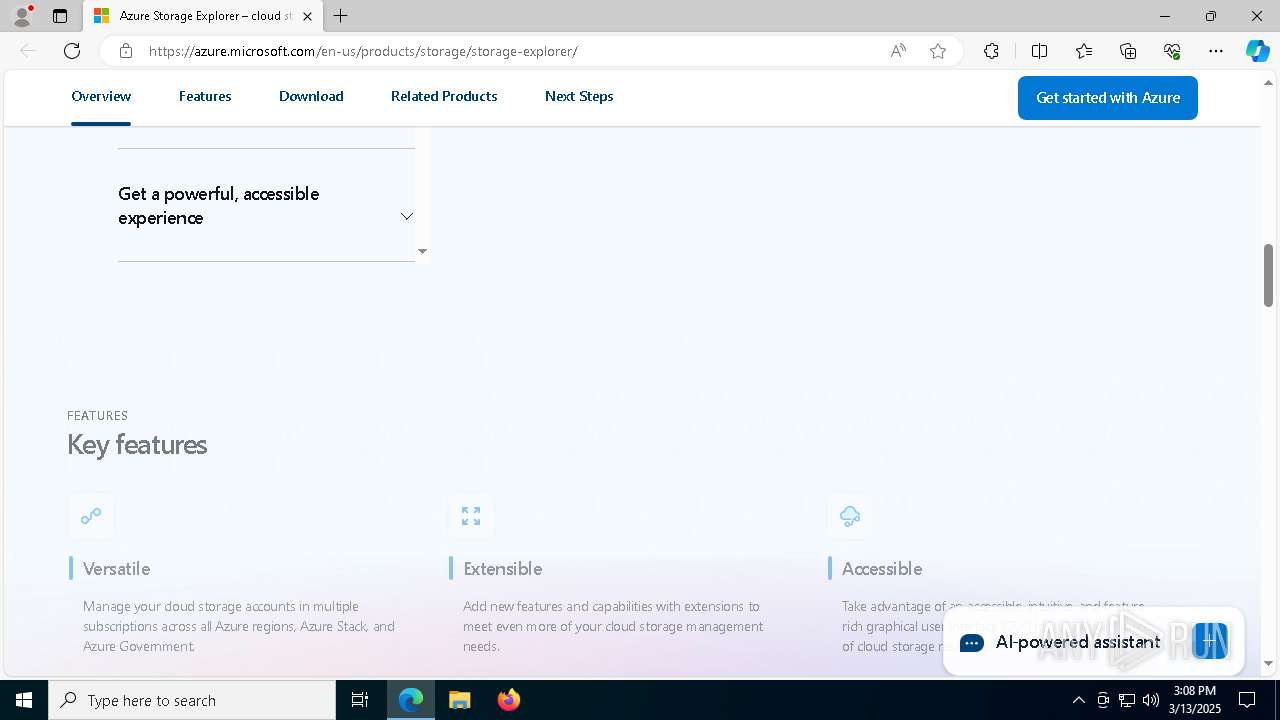The height and width of the screenshot is (720, 1280).
Task: Click the address bar URL
Action: (363, 51)
